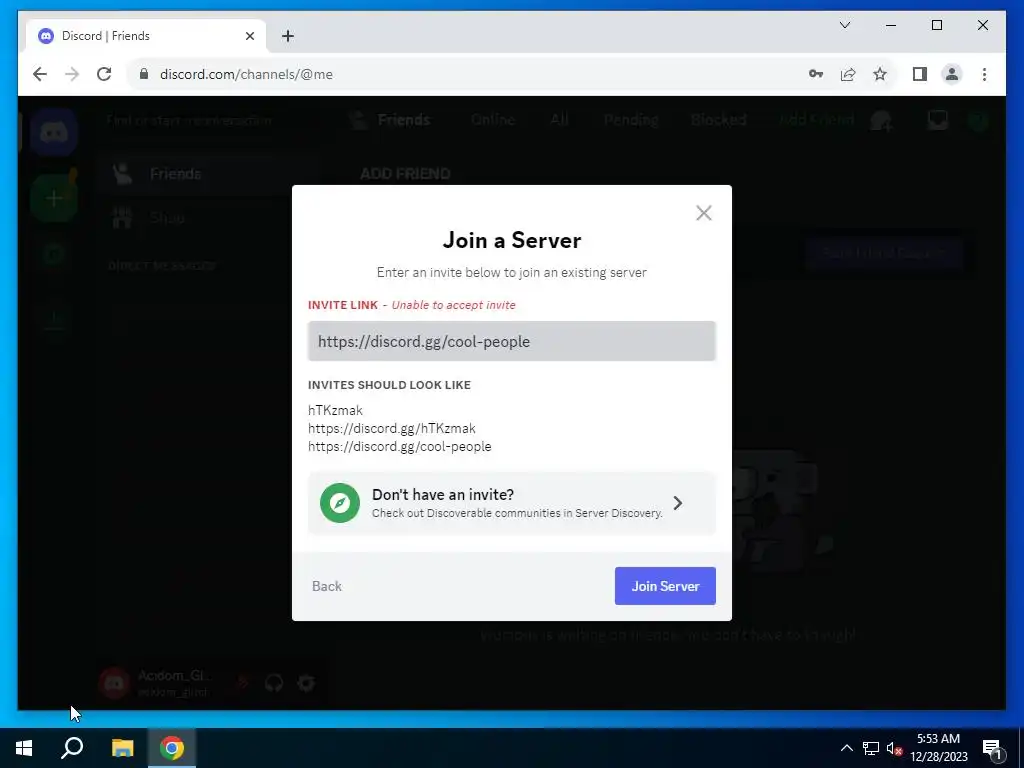Viewport: 1024px width, 768px height.
Task: Select the dimmed Online tab
Action: [493, 120]
